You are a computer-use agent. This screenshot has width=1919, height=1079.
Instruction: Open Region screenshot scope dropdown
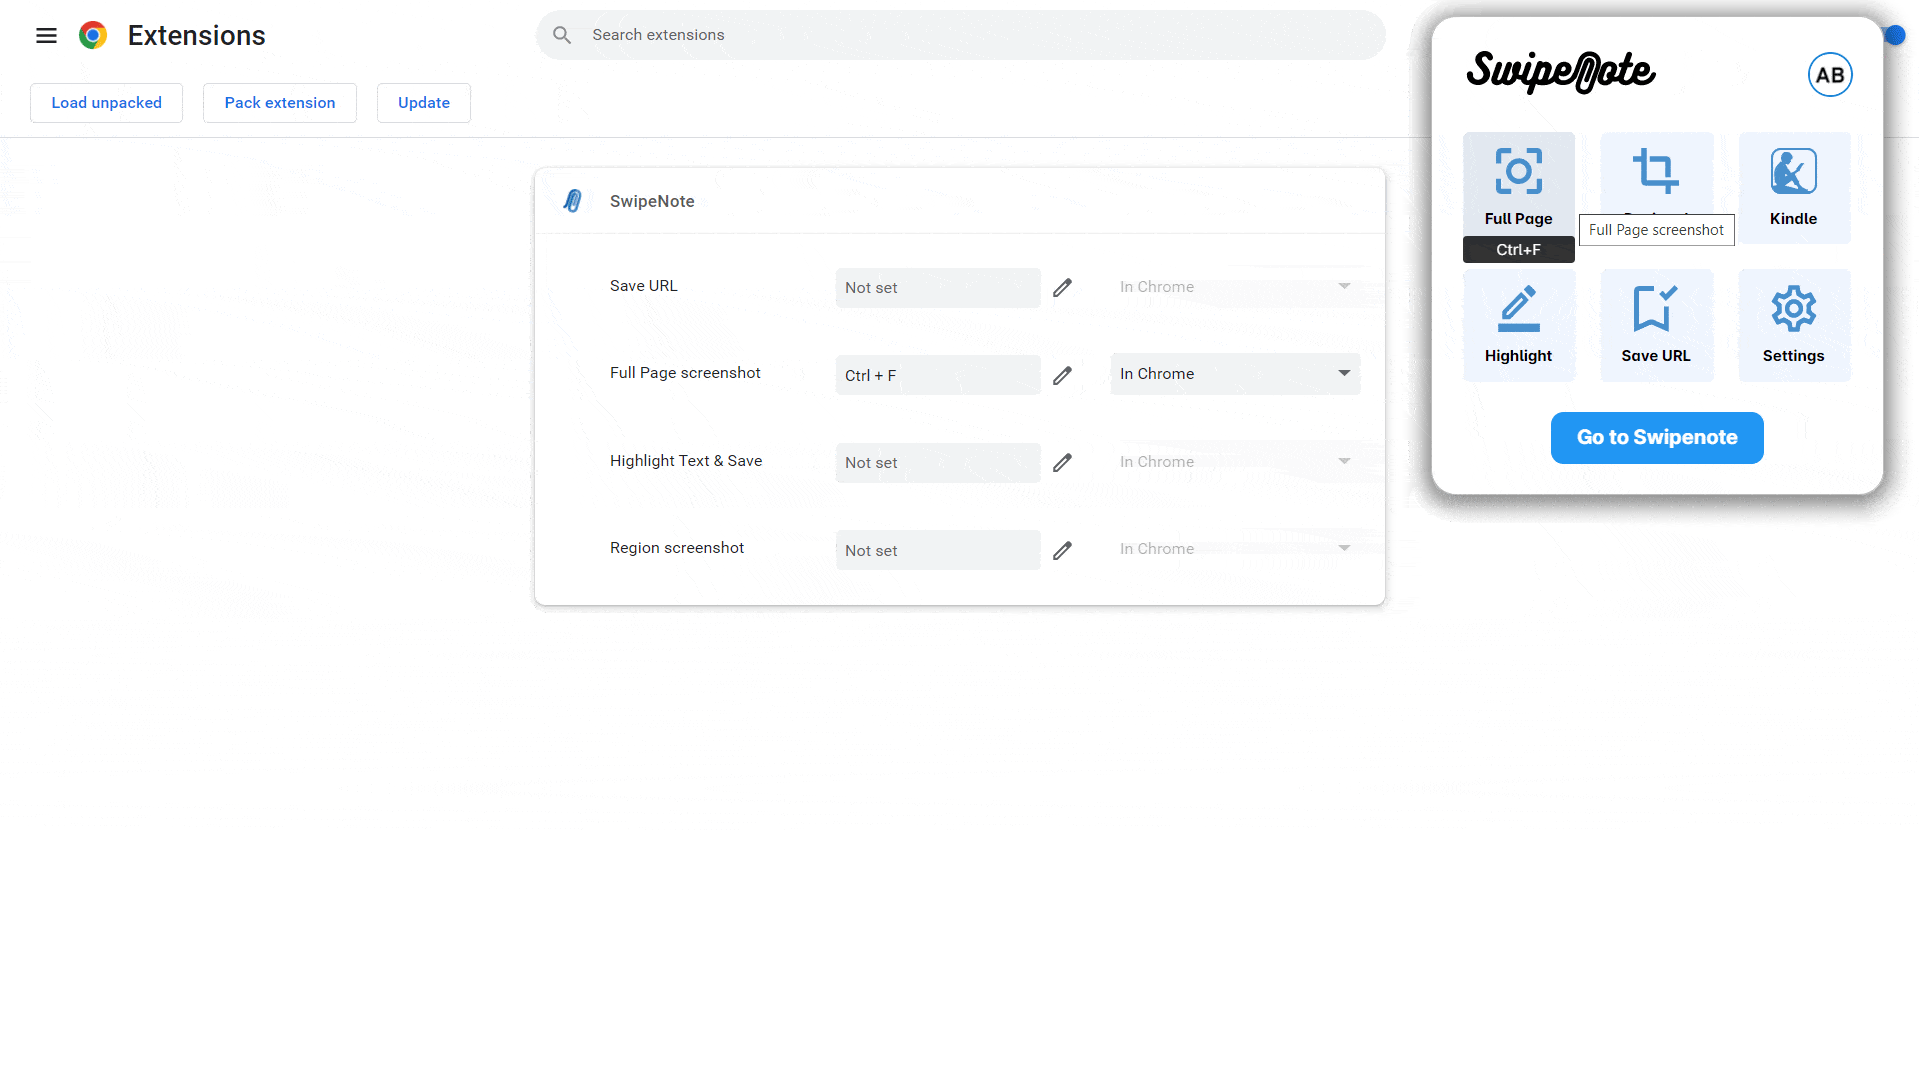click(1235, 549)
